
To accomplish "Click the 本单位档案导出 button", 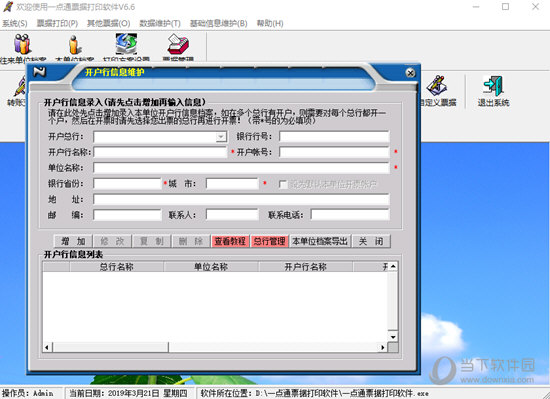I will point(320,241).
